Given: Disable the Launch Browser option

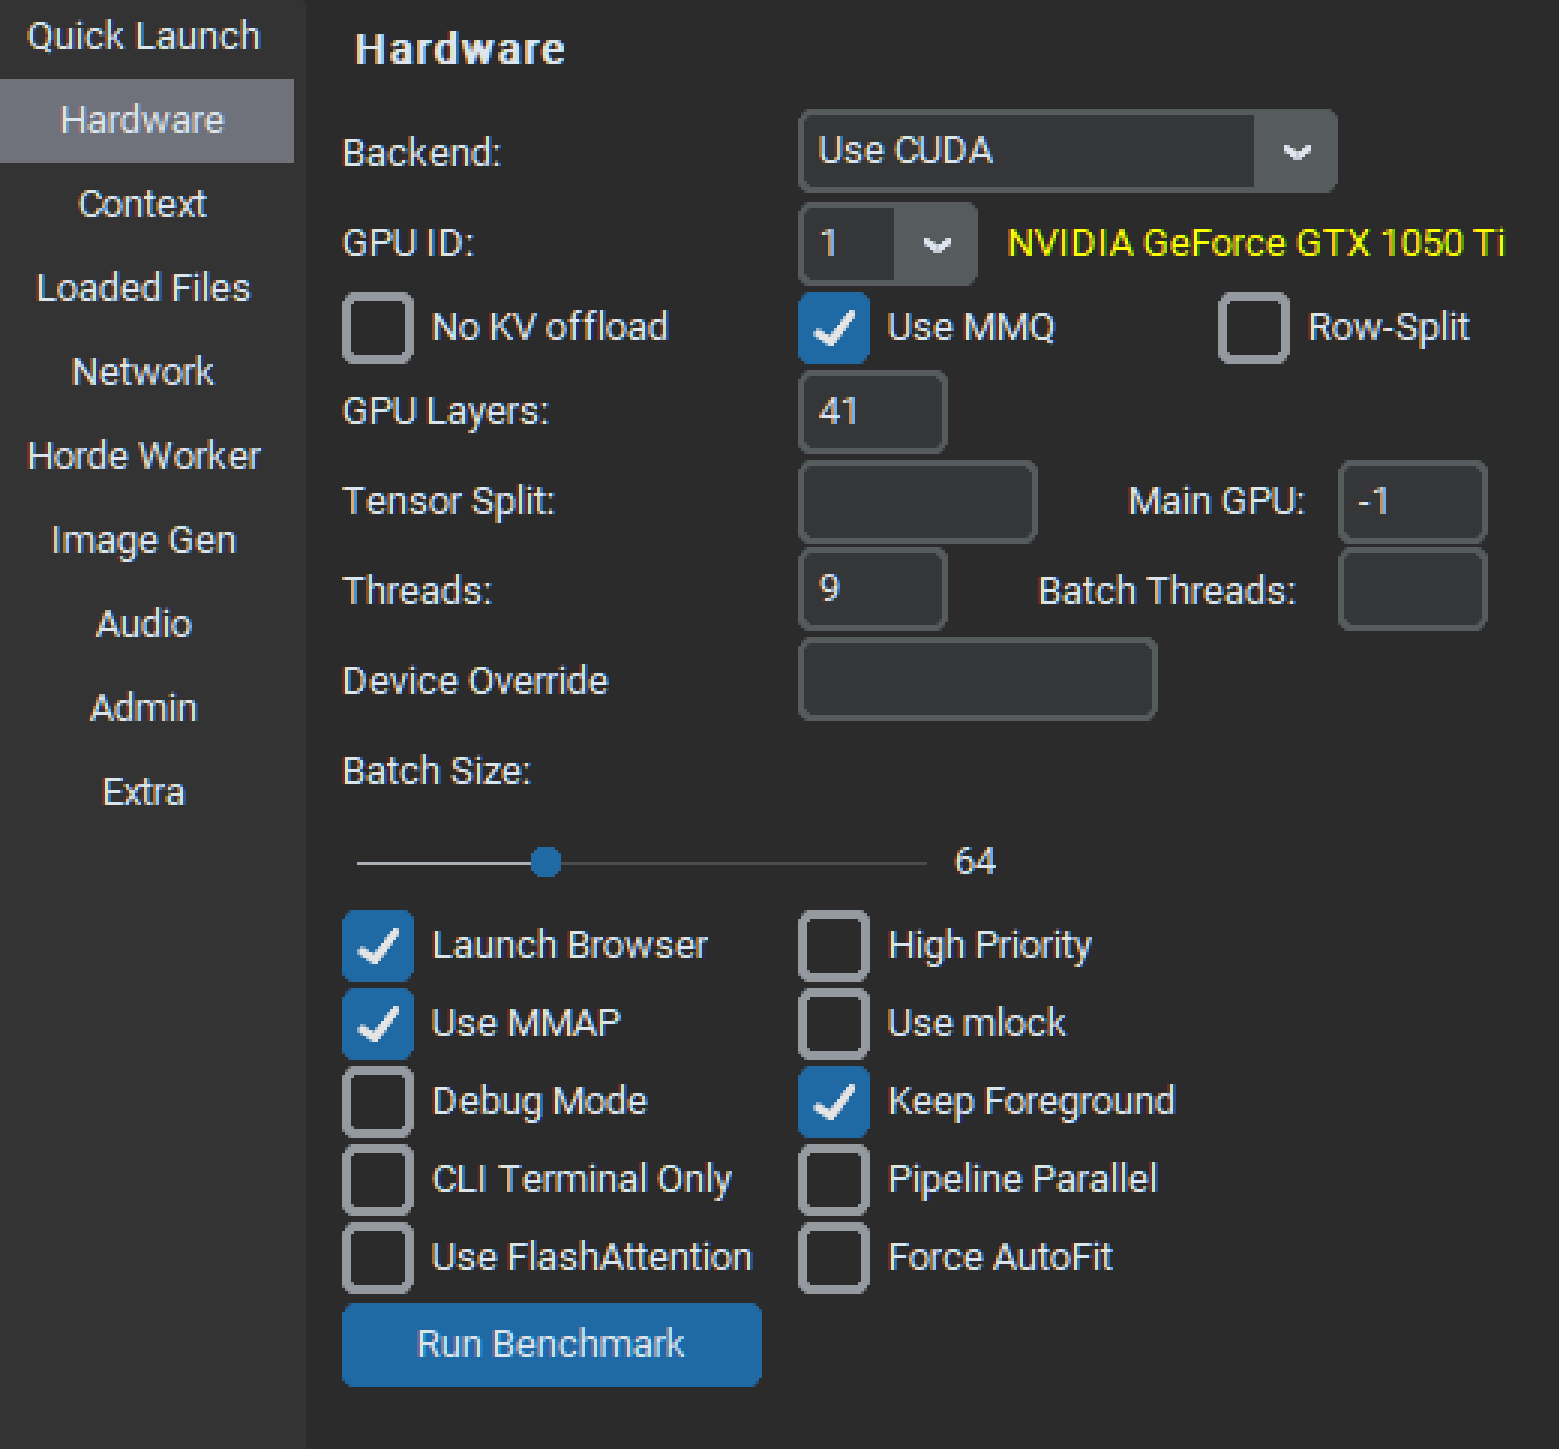Looking at the screenshot, I should [378, 946].
